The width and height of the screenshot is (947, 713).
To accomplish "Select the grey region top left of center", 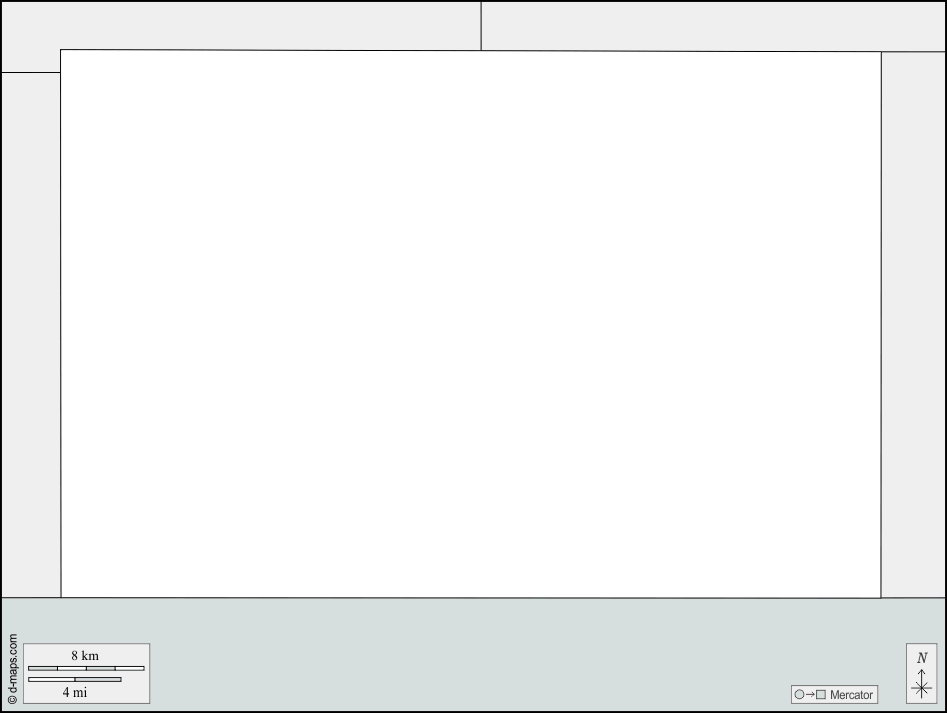I will tap(242, 25).
